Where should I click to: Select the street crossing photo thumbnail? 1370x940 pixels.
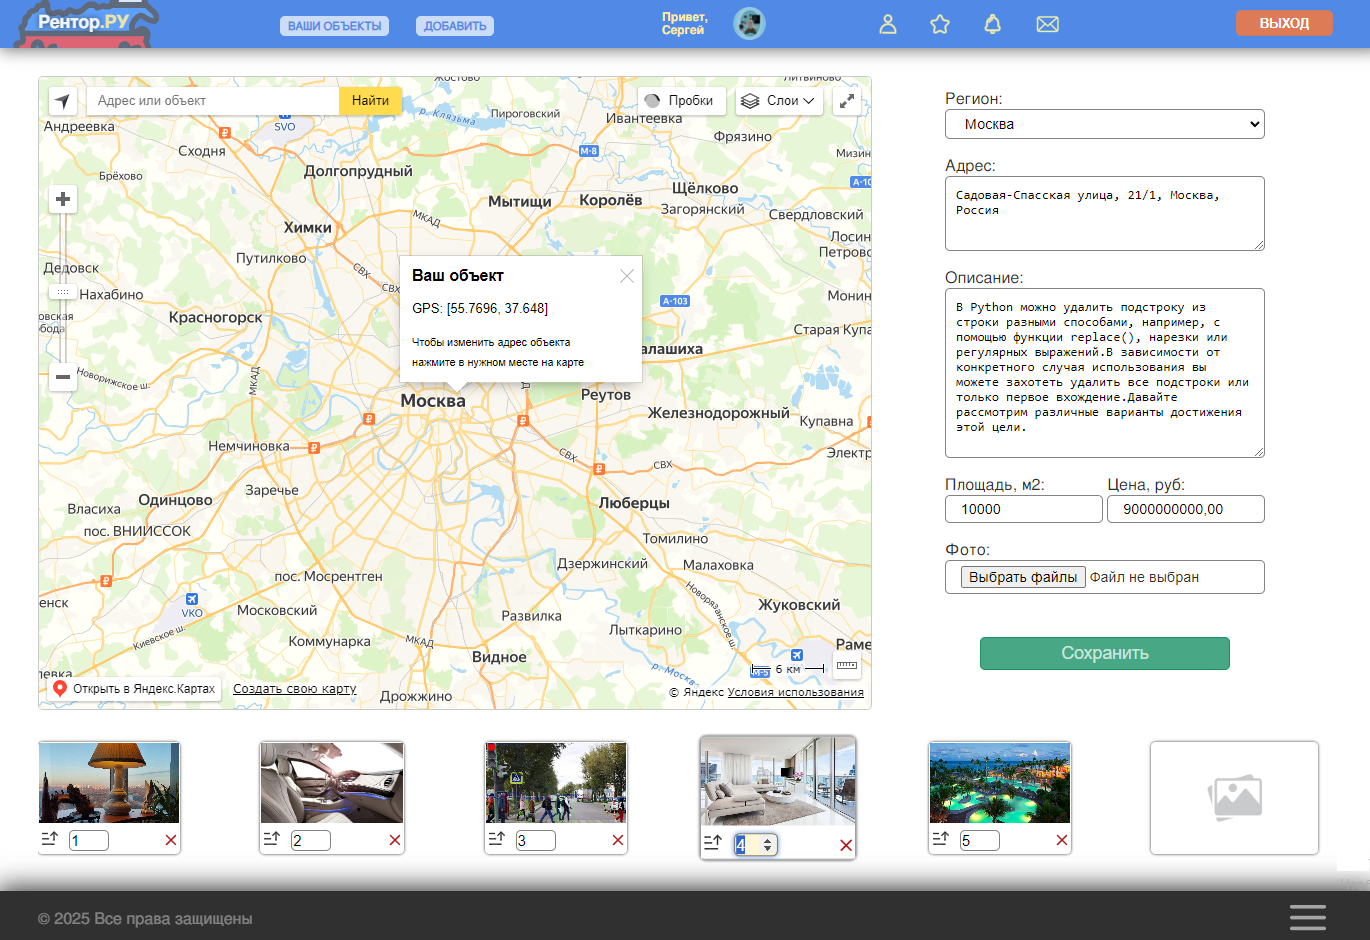(556, 783)
